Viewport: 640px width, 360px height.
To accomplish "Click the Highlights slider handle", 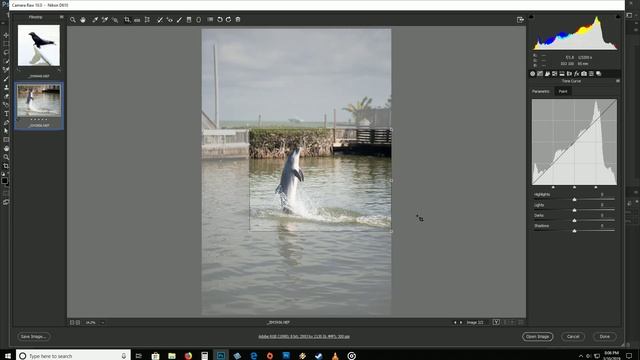I will [574, 199].
